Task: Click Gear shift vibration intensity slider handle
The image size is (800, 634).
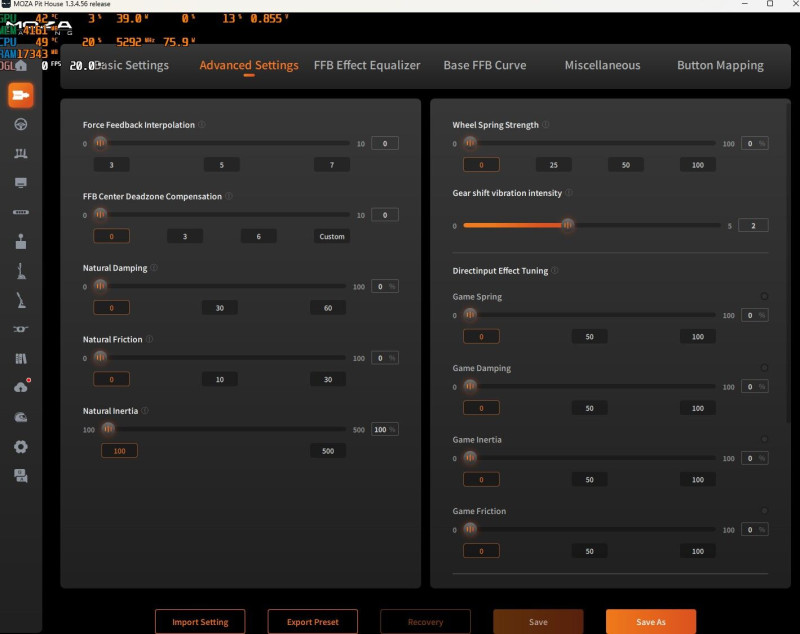Action: (x=567, y=225)
